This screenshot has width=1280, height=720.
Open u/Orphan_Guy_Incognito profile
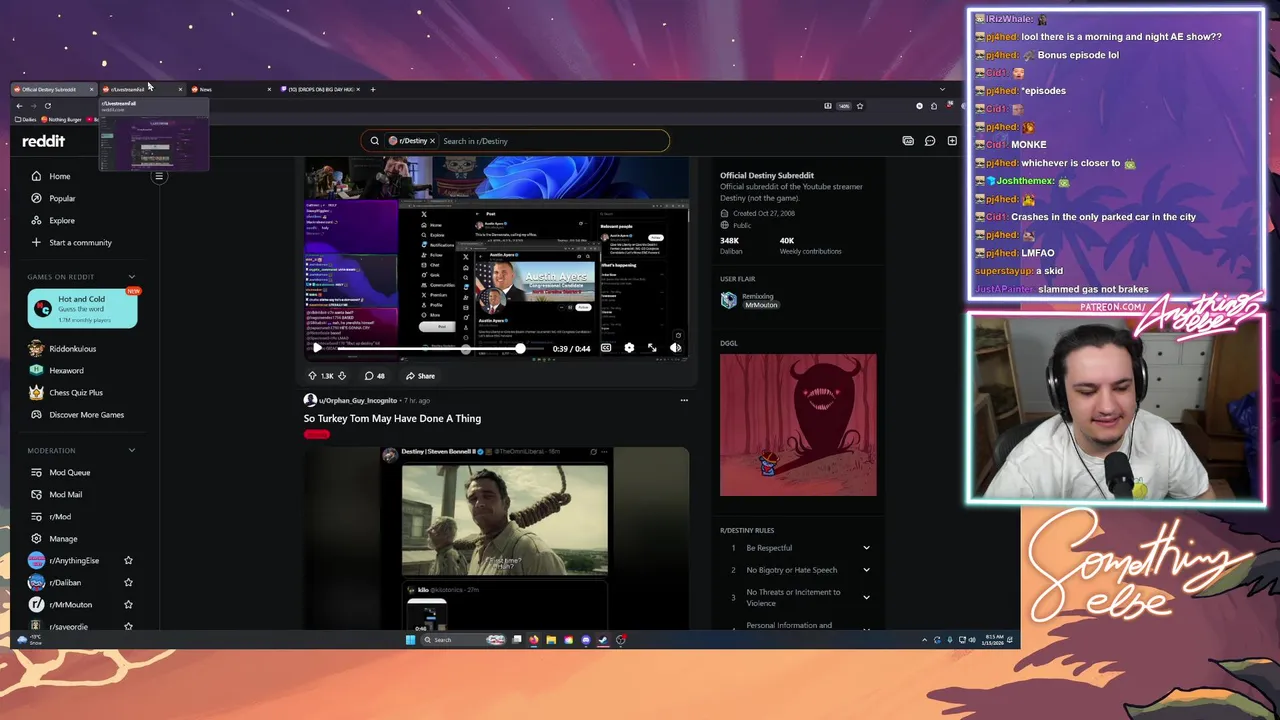tap(357, 400)
